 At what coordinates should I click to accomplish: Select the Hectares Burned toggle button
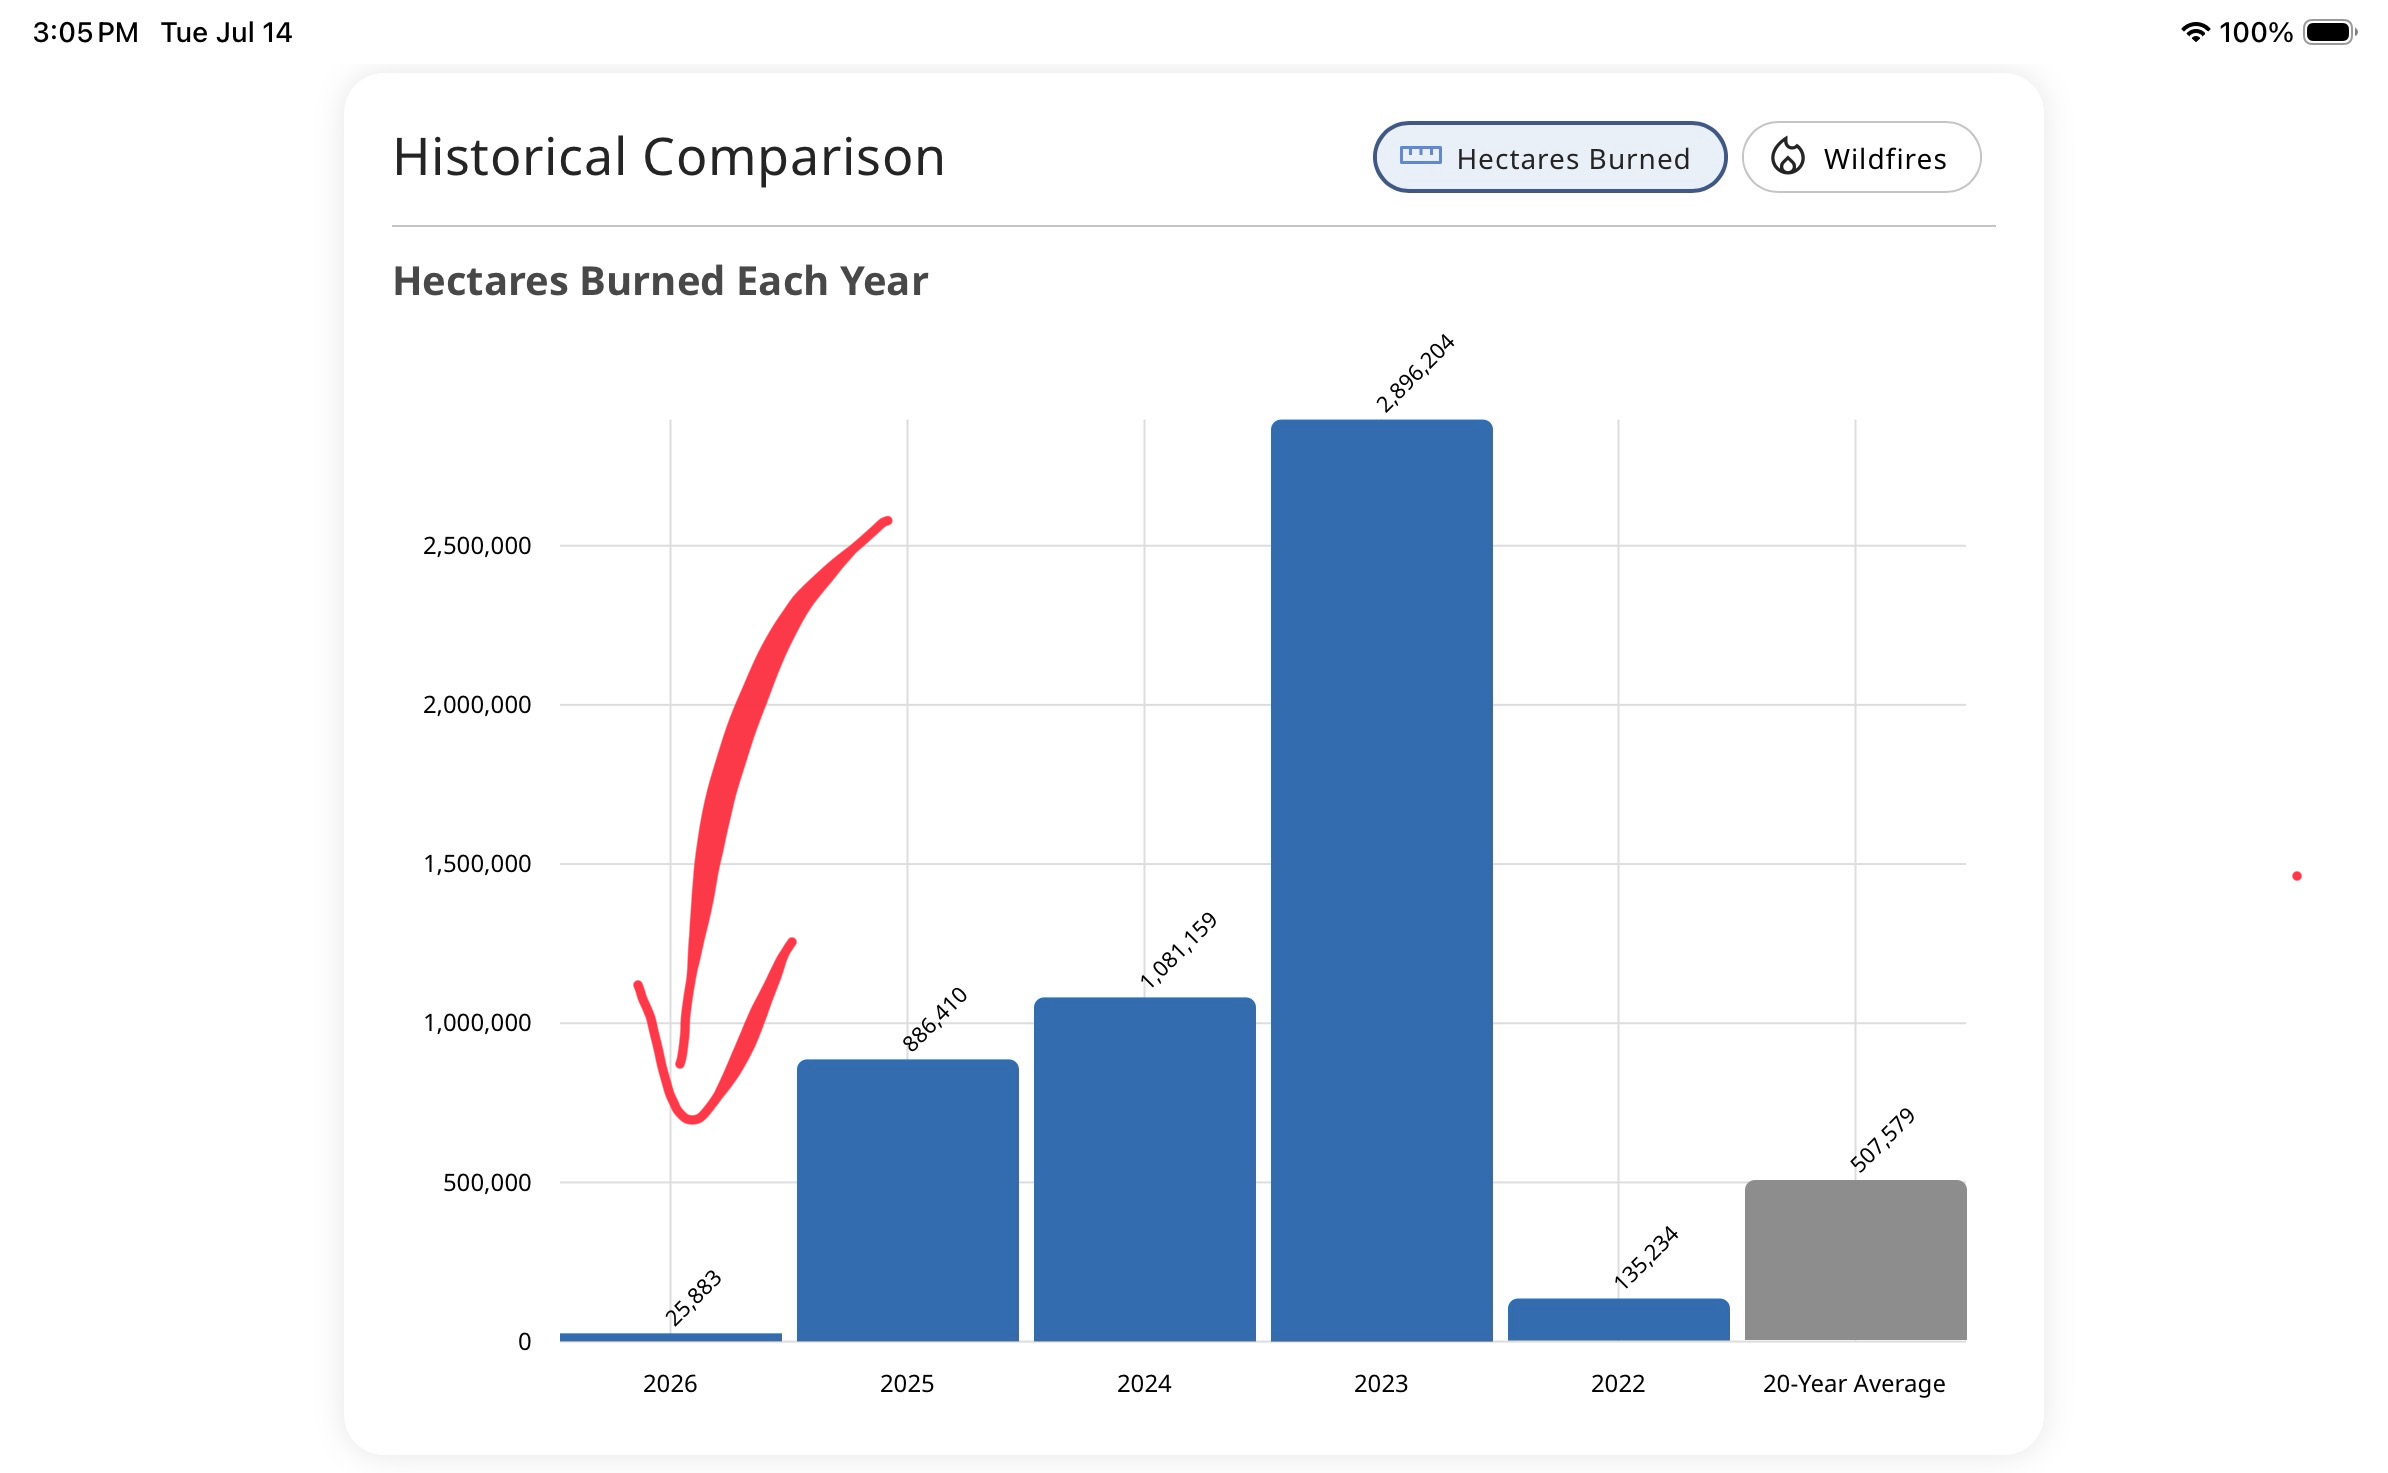coord(1549,158)
